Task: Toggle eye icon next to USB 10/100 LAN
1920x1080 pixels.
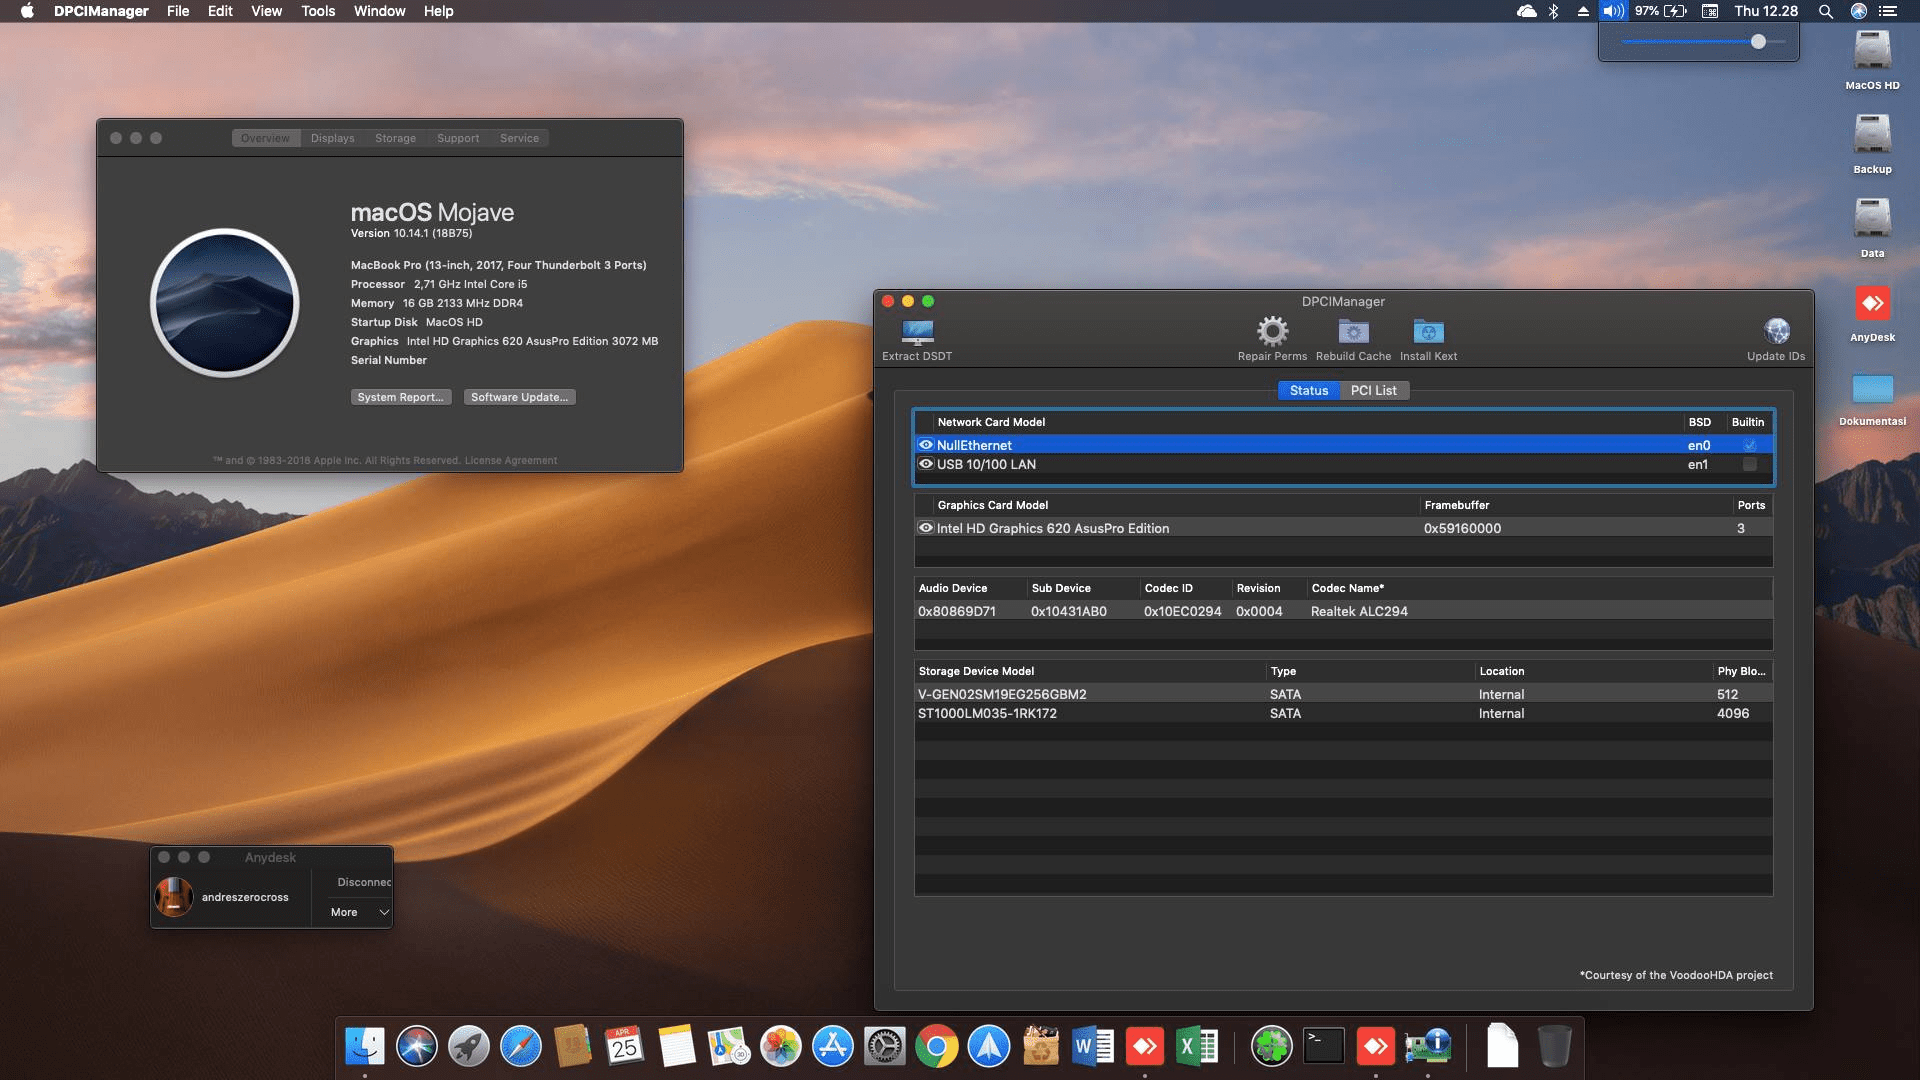Action: coord(926,464)
